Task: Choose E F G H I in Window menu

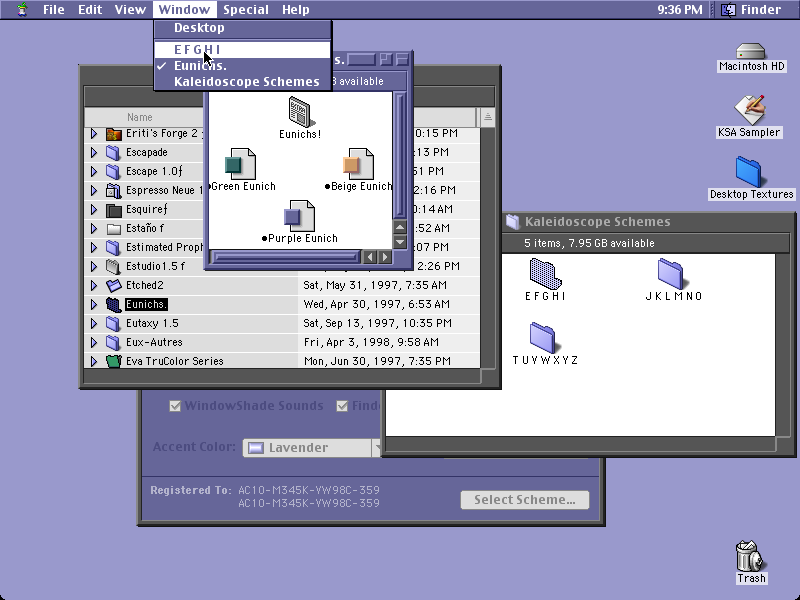Action: [243, 49]
